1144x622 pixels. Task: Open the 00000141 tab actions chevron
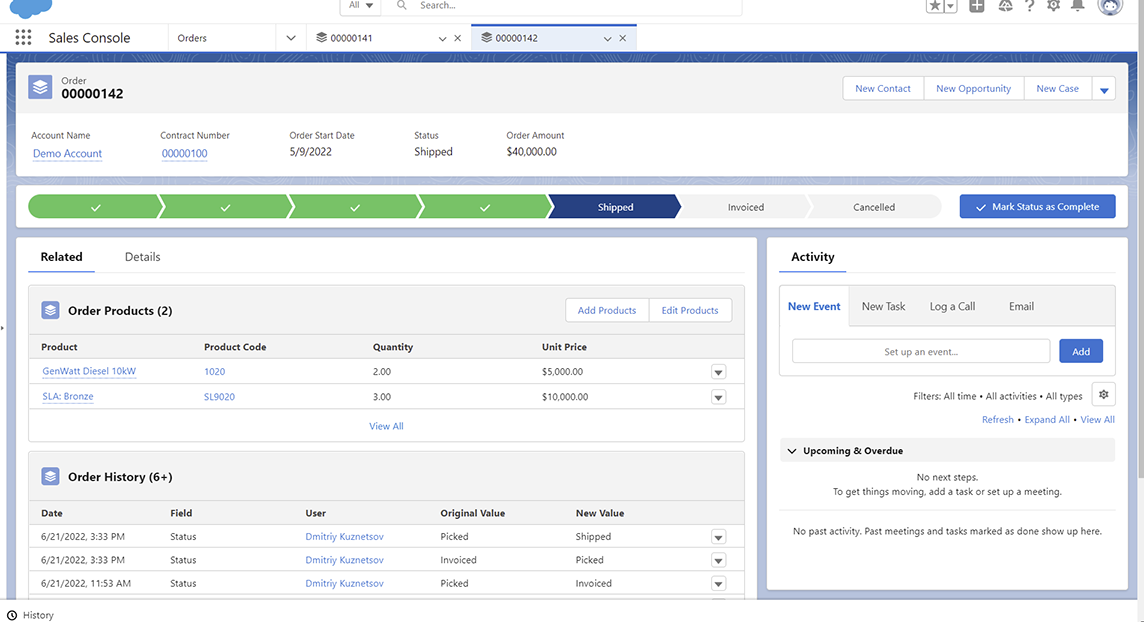[x=442, y=39]
